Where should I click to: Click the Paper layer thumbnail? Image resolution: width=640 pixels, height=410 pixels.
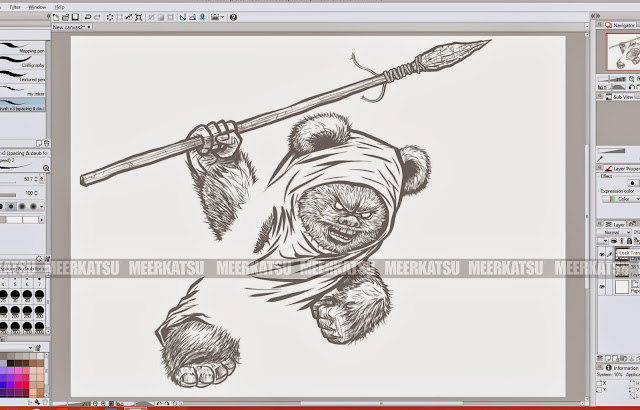click(x=622, y=287)
